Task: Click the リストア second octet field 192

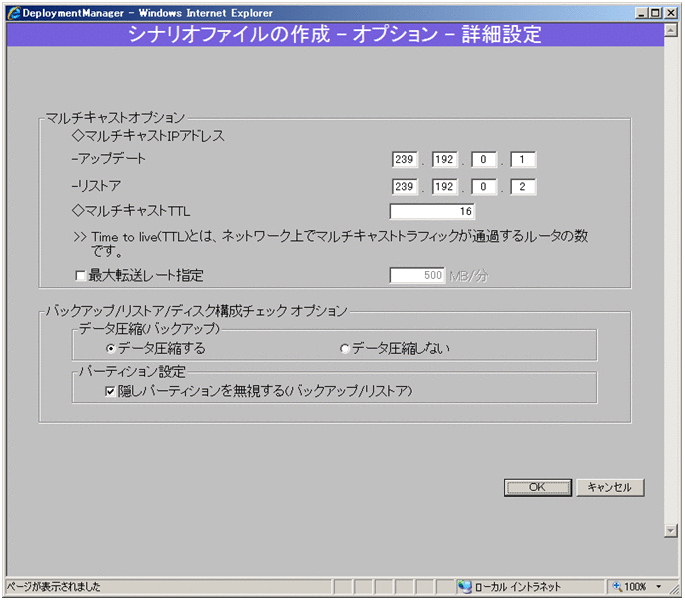Action: pos(445,187)
